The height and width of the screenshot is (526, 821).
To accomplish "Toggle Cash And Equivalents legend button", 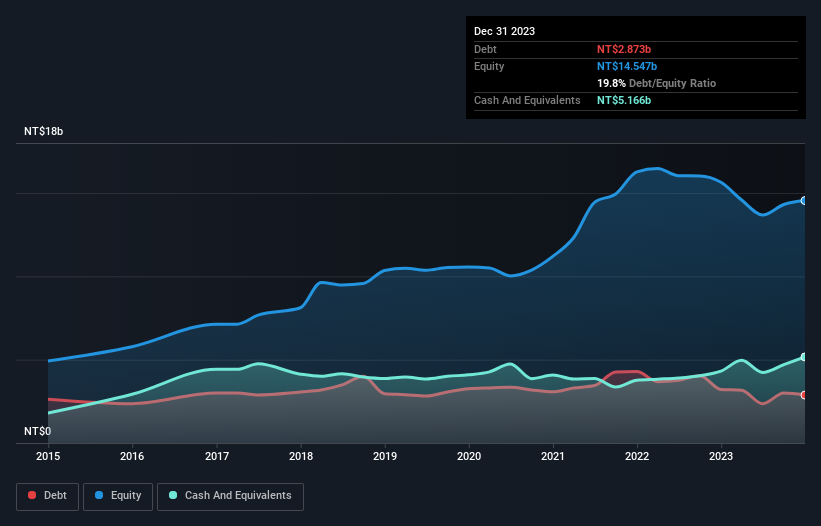I will click(230, 496).
